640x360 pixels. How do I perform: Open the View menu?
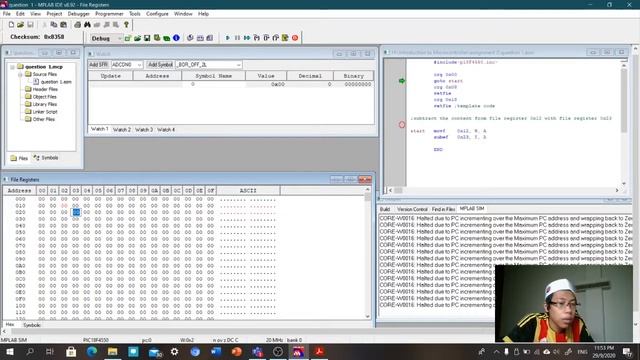click(x=36, y=14)
